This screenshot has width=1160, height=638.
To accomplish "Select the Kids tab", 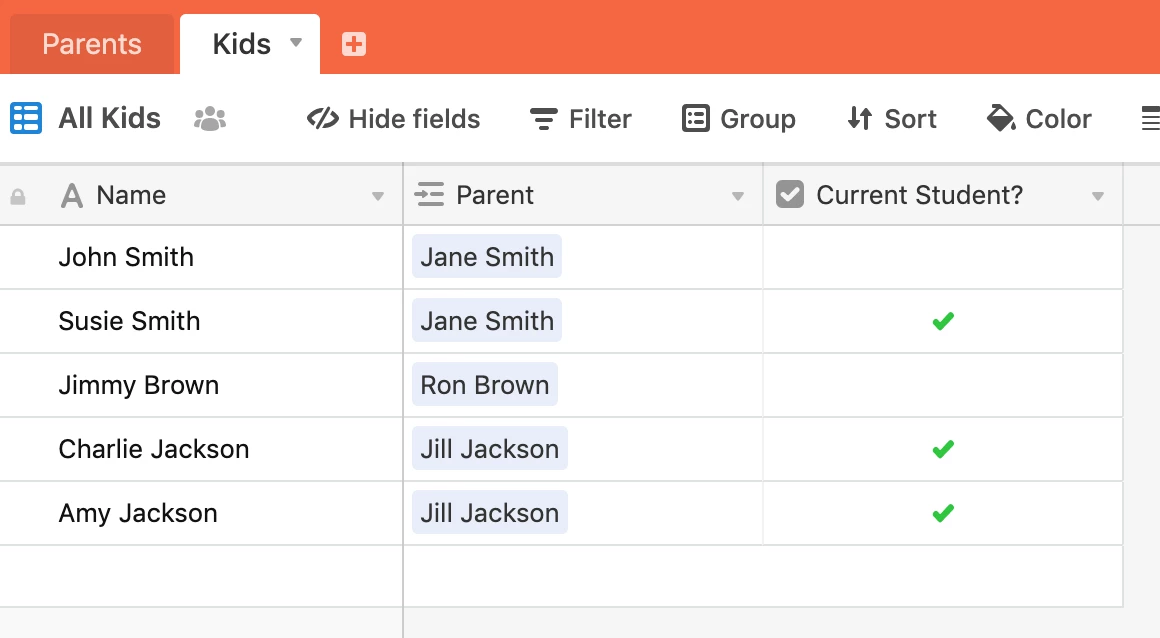I will [x=241, y=44].
